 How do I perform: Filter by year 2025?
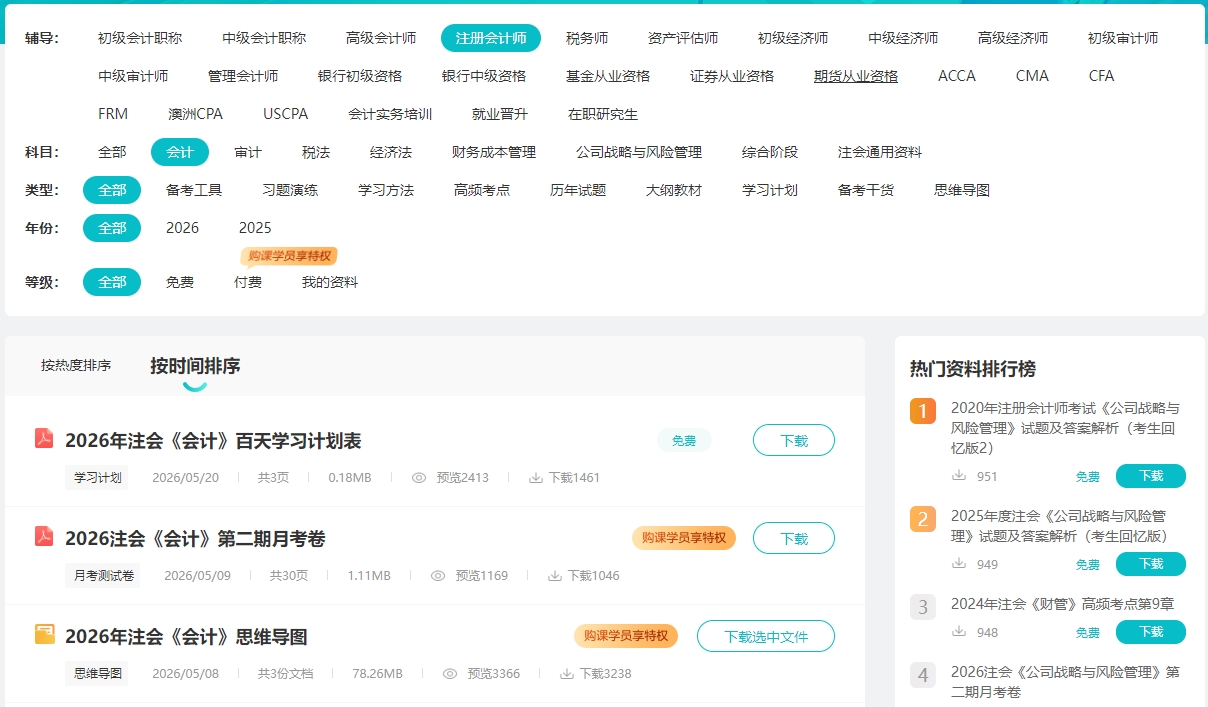tap(255, 228)
